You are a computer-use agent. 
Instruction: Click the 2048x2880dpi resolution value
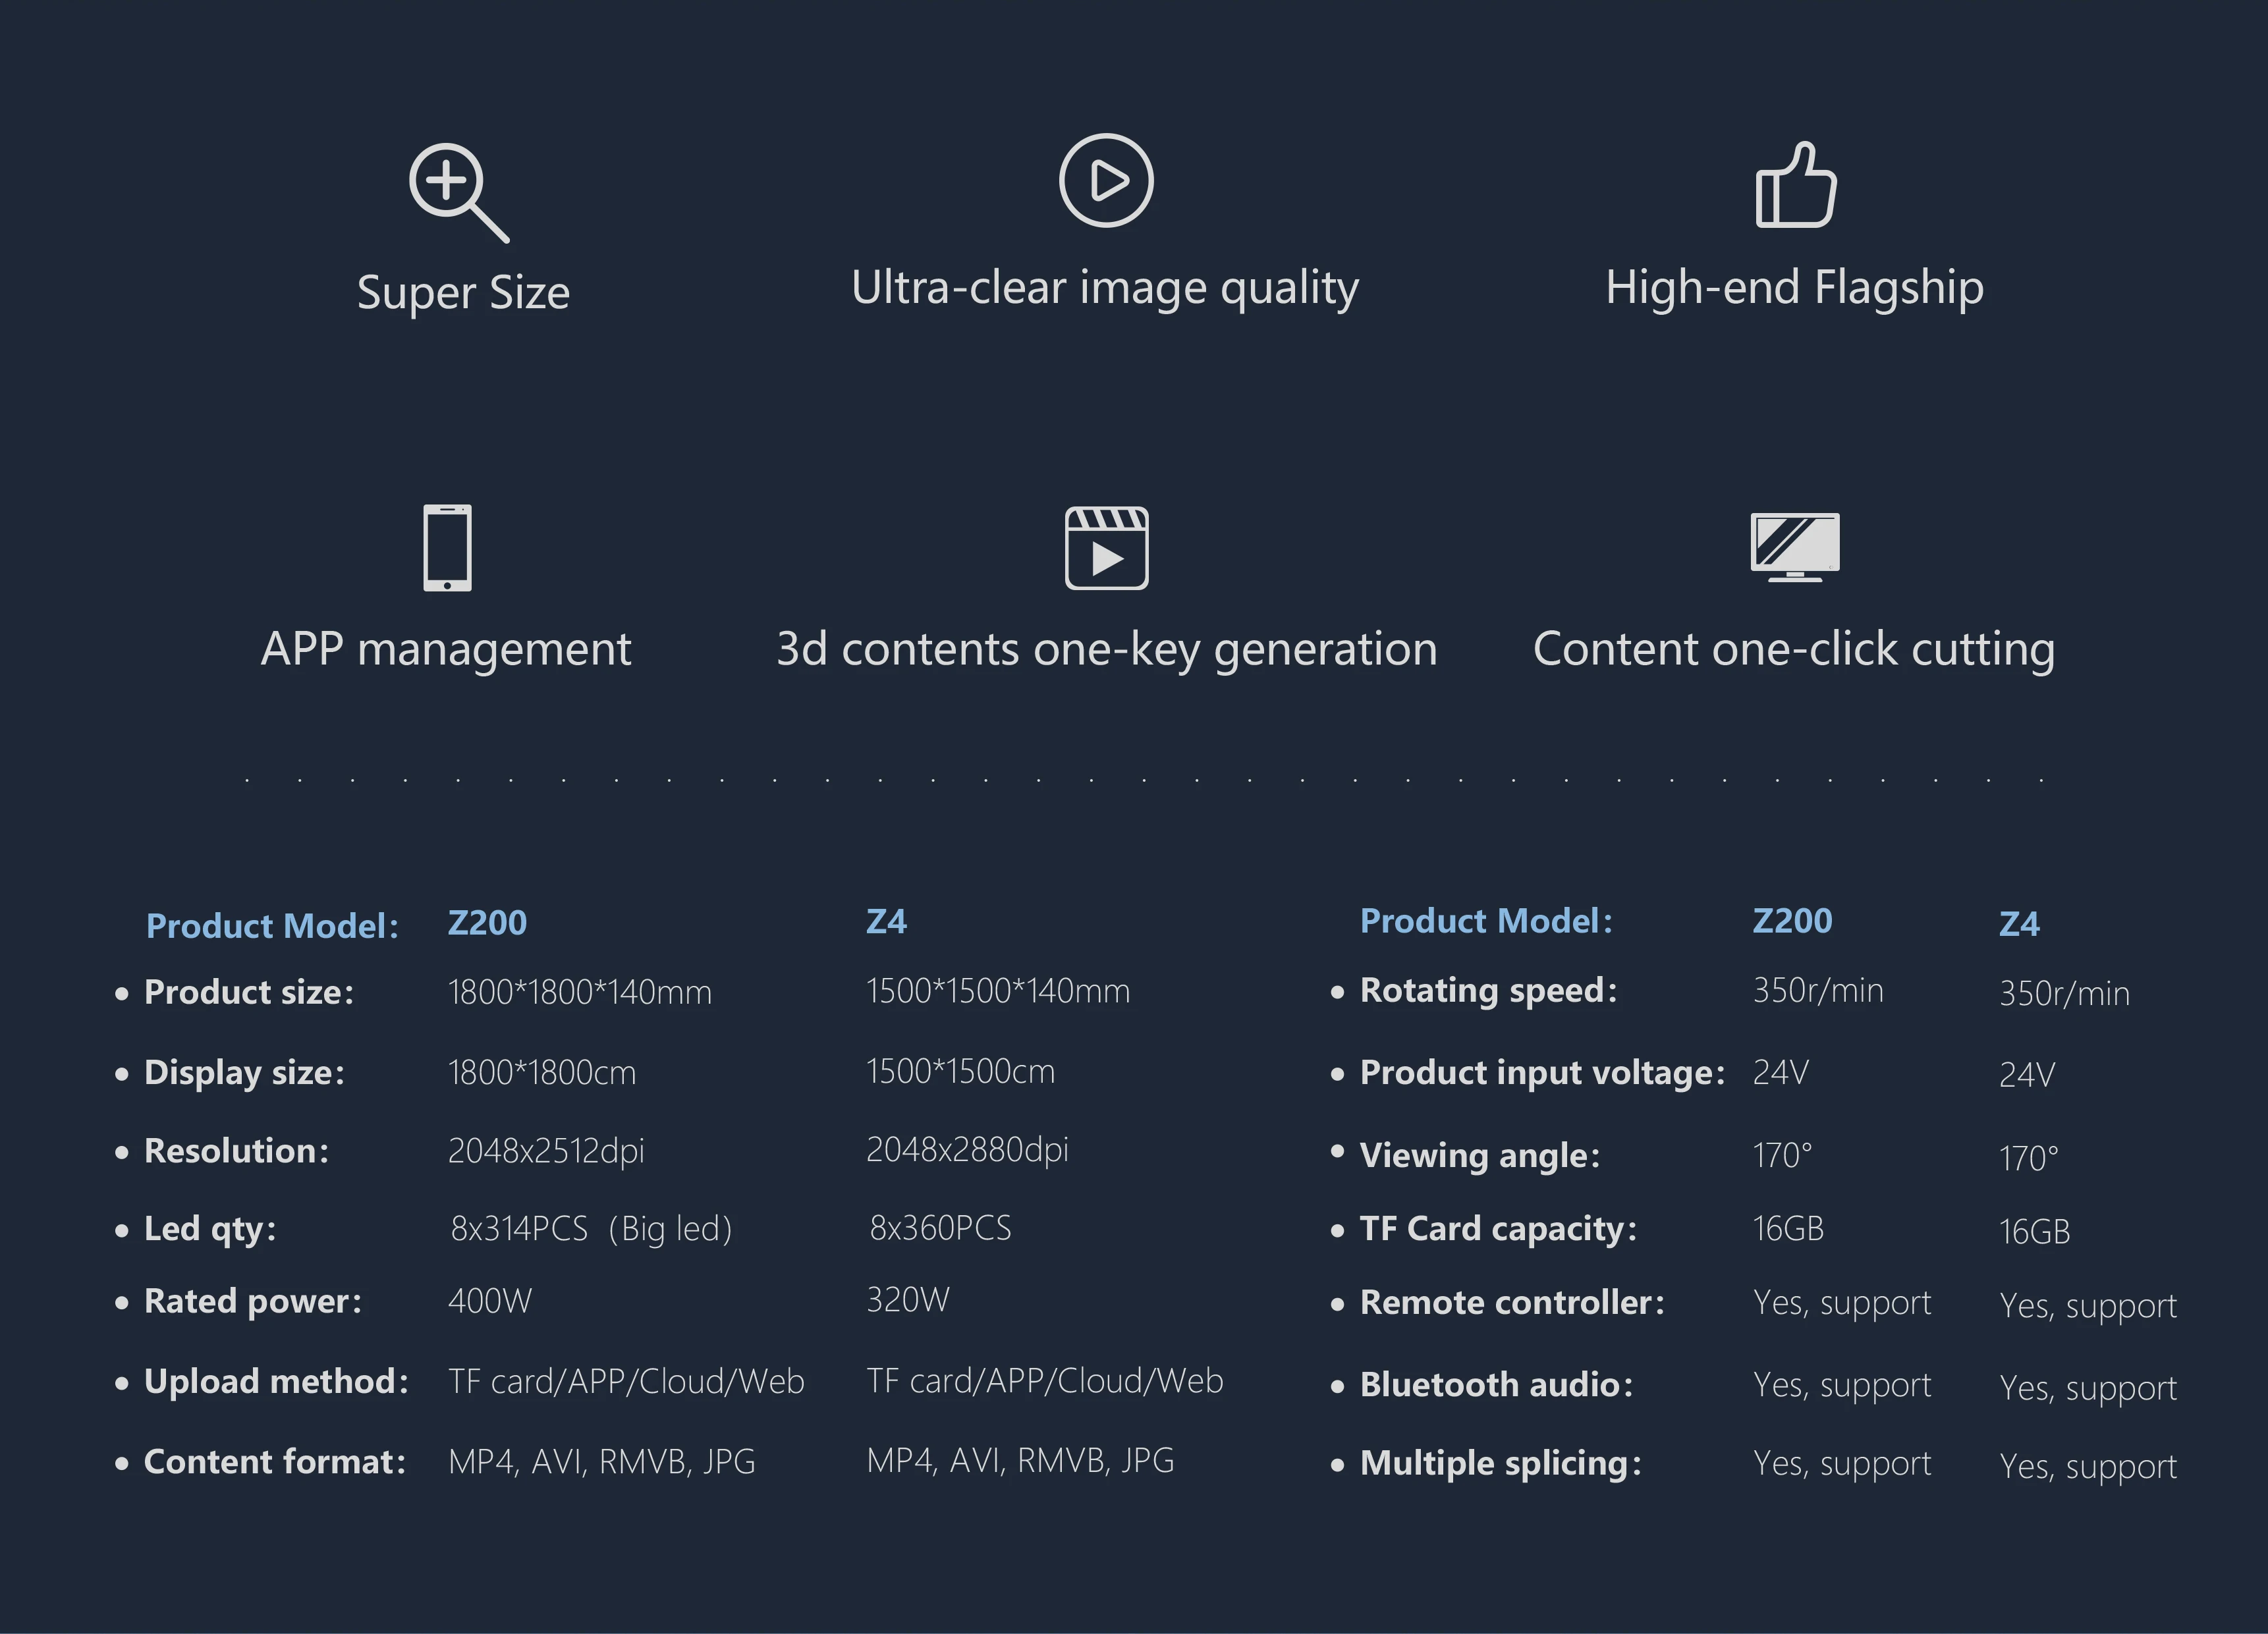(967, 1150)
